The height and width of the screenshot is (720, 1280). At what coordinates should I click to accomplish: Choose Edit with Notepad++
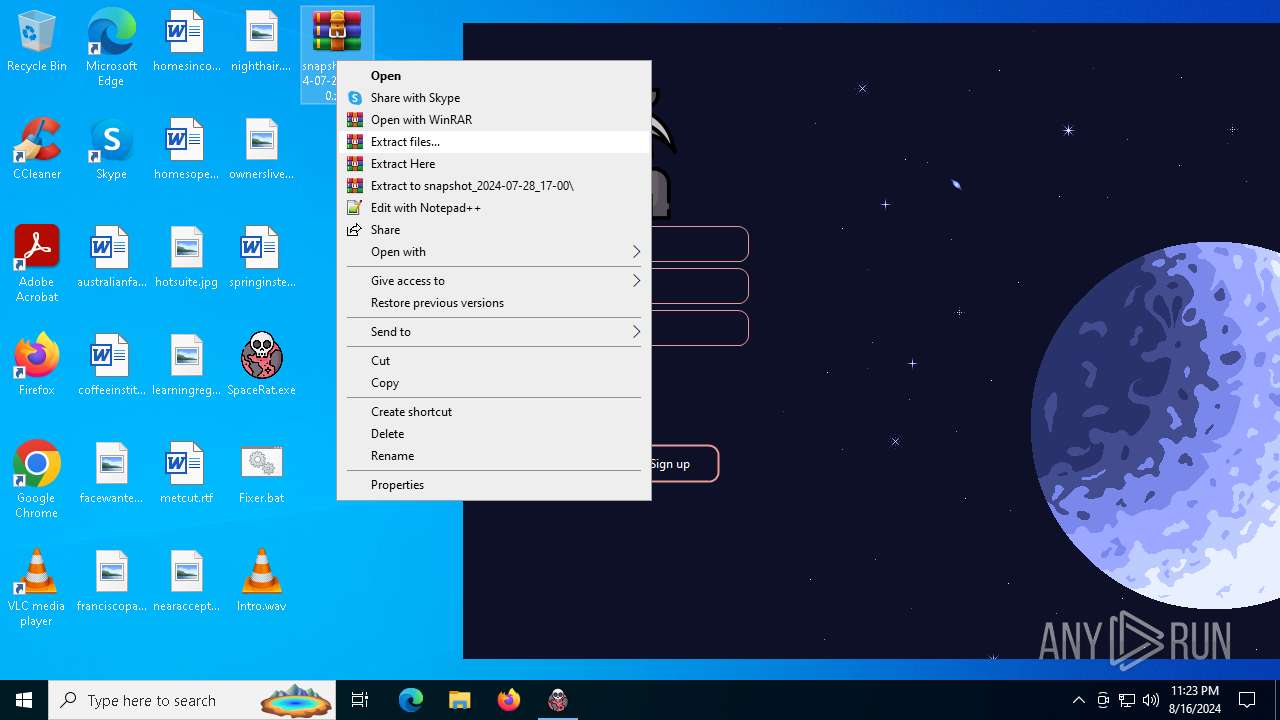point(494,208)
